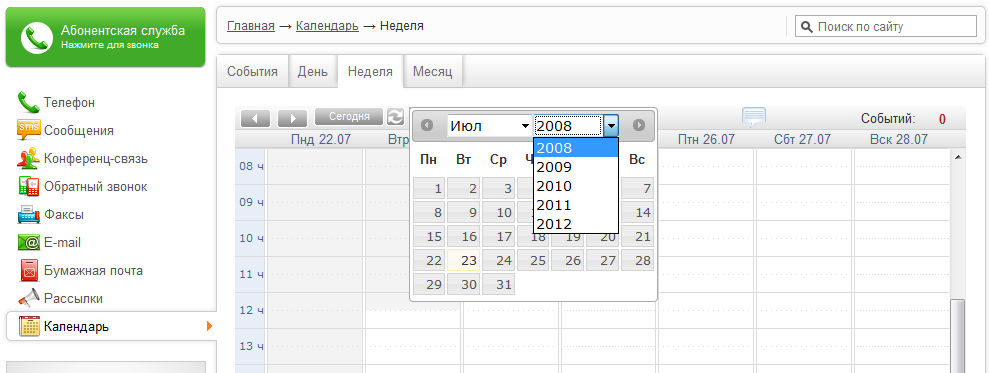Click the Поиск по сайту search field
Screen dimensions: 989x373
[x=886, y=27]
